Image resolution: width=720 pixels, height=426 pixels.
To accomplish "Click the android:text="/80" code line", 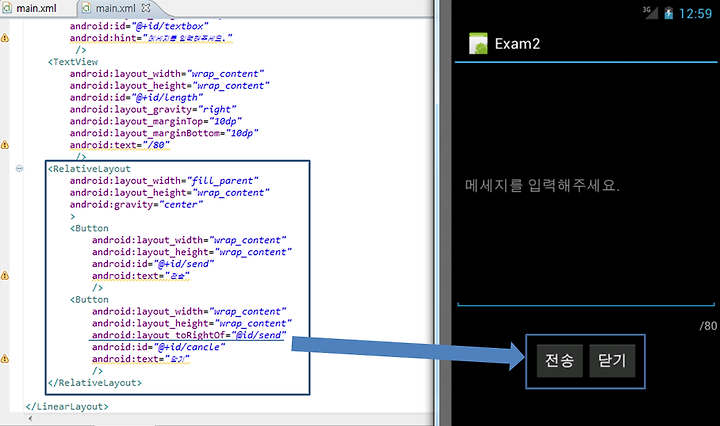I will click(119, 145).
